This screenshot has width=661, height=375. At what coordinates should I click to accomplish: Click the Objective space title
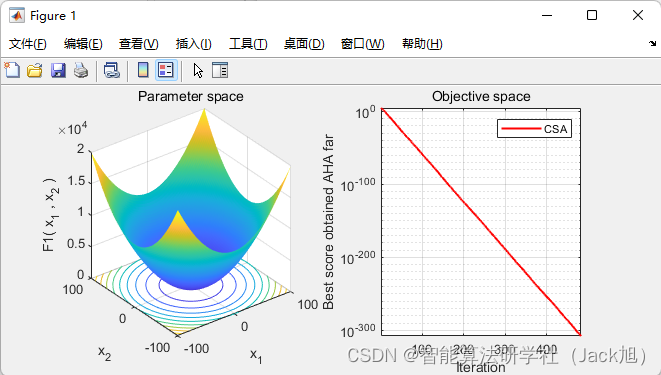tap(481, 96)
